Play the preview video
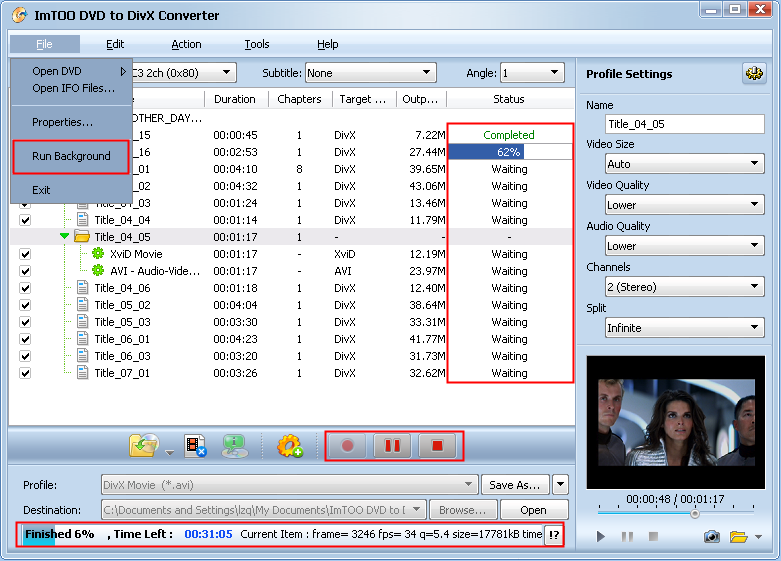Image resolution: width=781 pixels, height=561 pixels. pos(601,536)
